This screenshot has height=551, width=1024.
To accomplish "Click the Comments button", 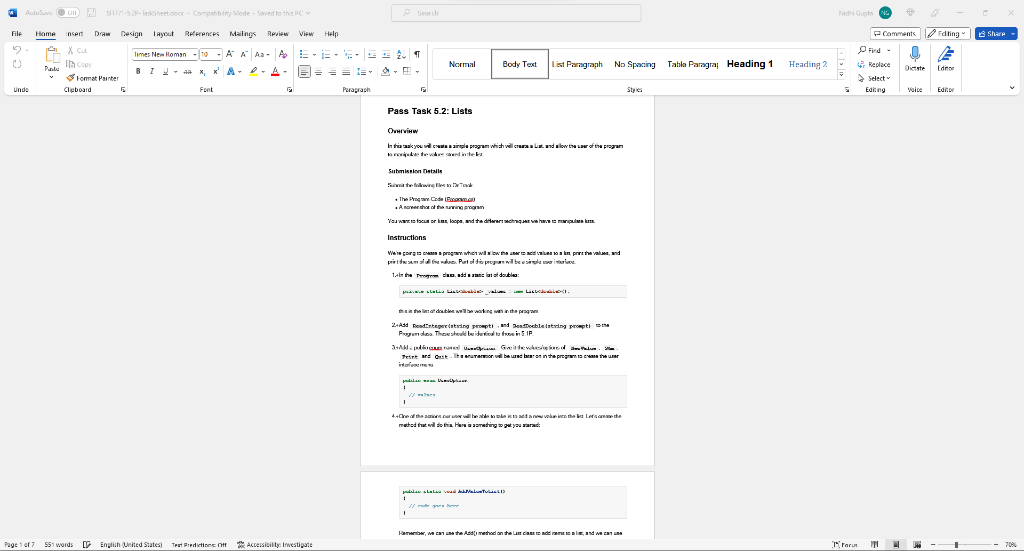I will click(895, 33).
